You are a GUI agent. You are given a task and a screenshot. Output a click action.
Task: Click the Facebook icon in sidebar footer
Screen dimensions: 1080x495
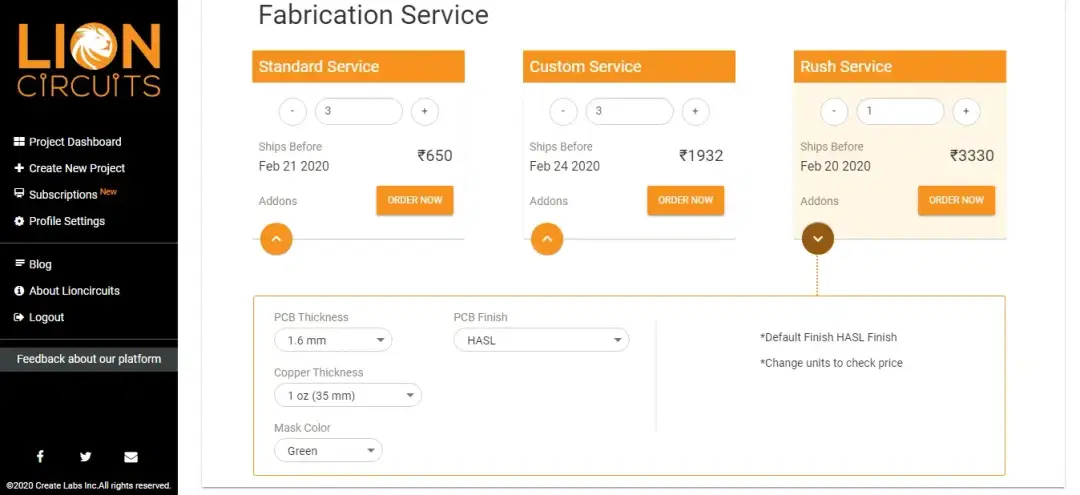(40, 456)
